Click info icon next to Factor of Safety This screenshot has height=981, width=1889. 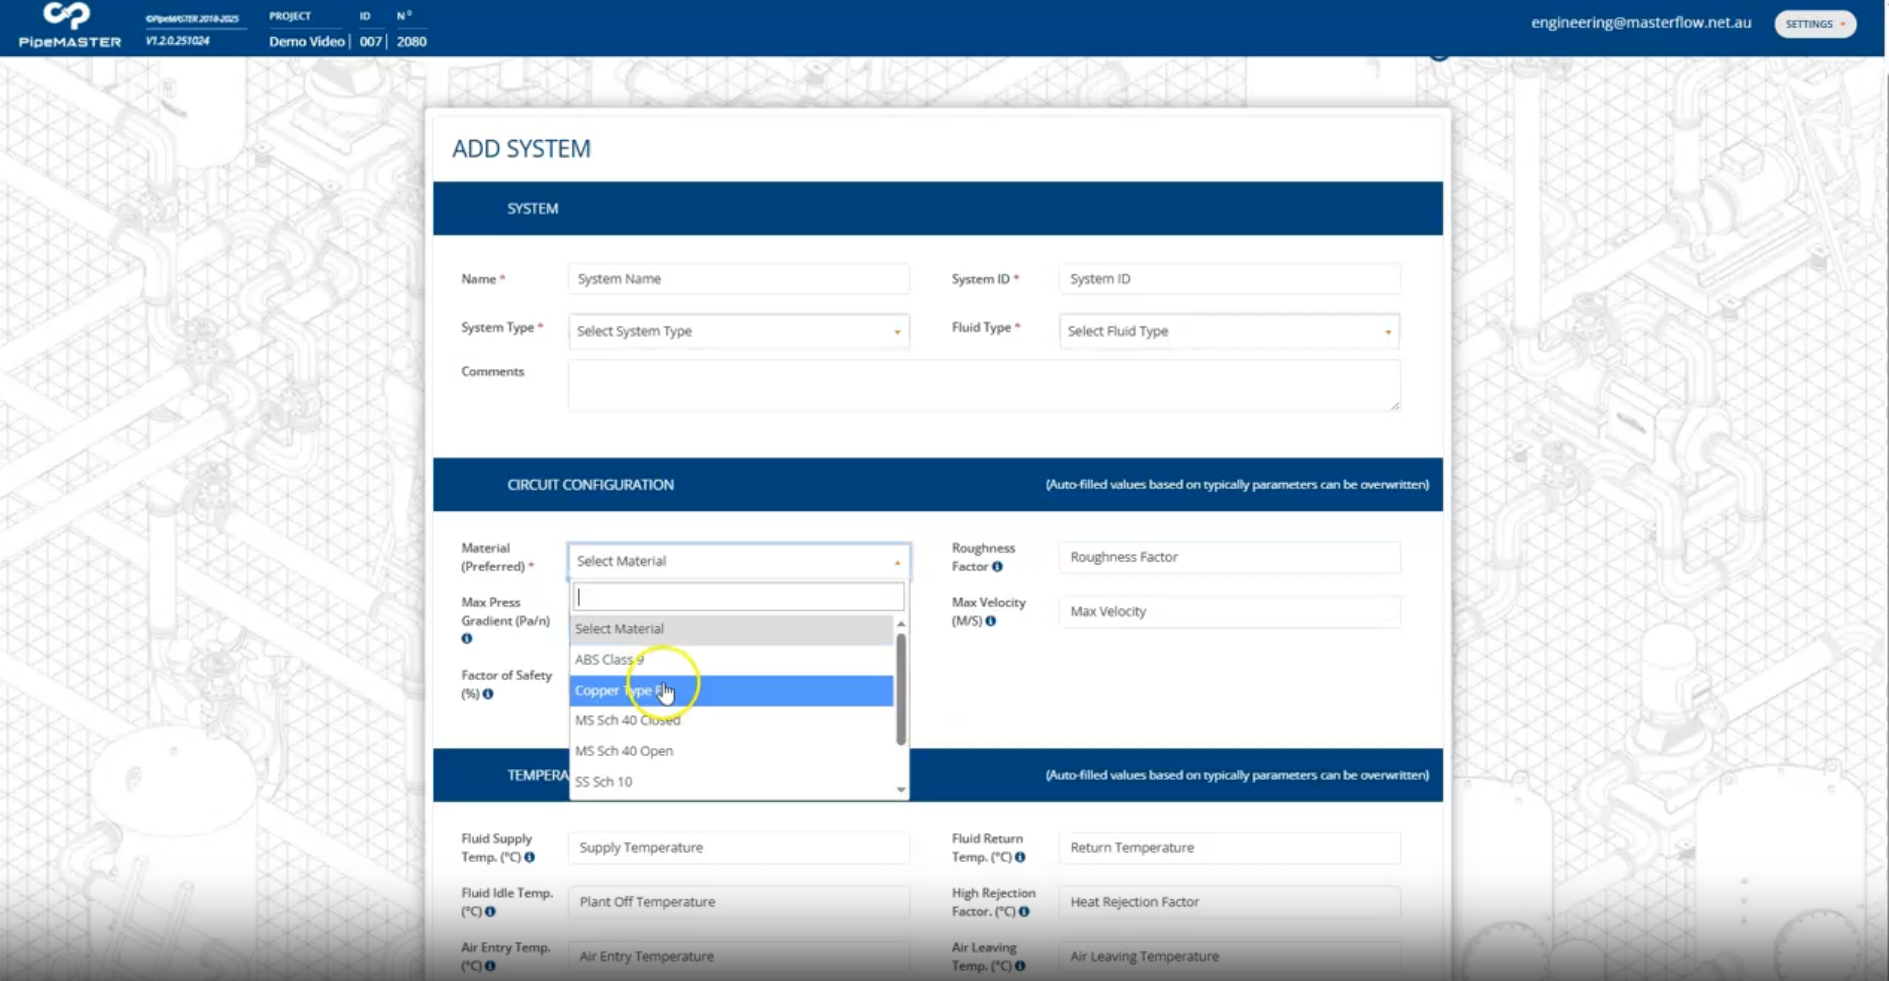coord(488,694)
